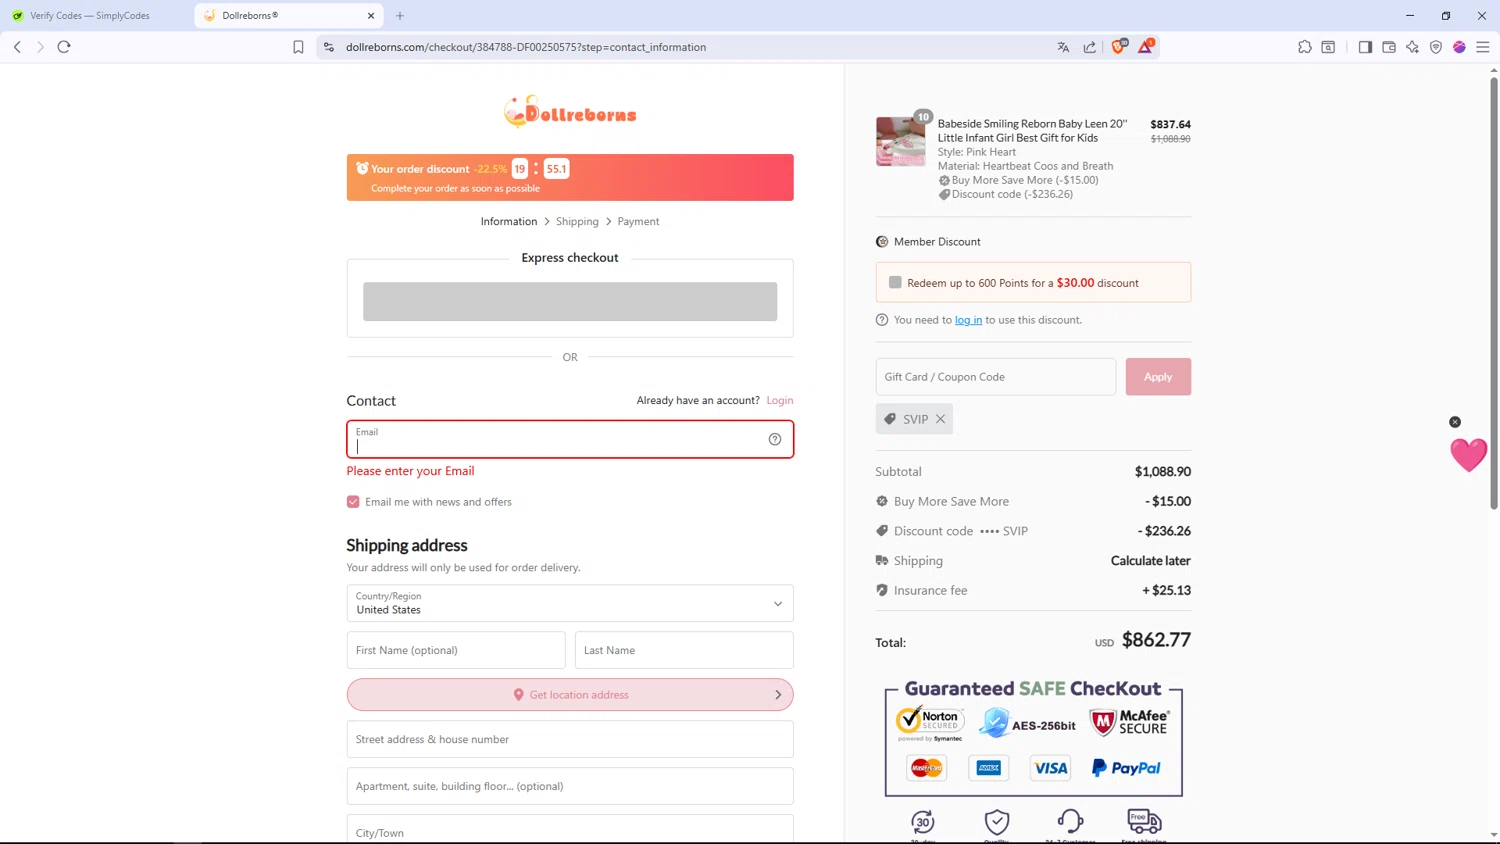The width and height of the screenshot is (1500, 844).
Task: Click the floating pink heart icon
Action: 1469,455
